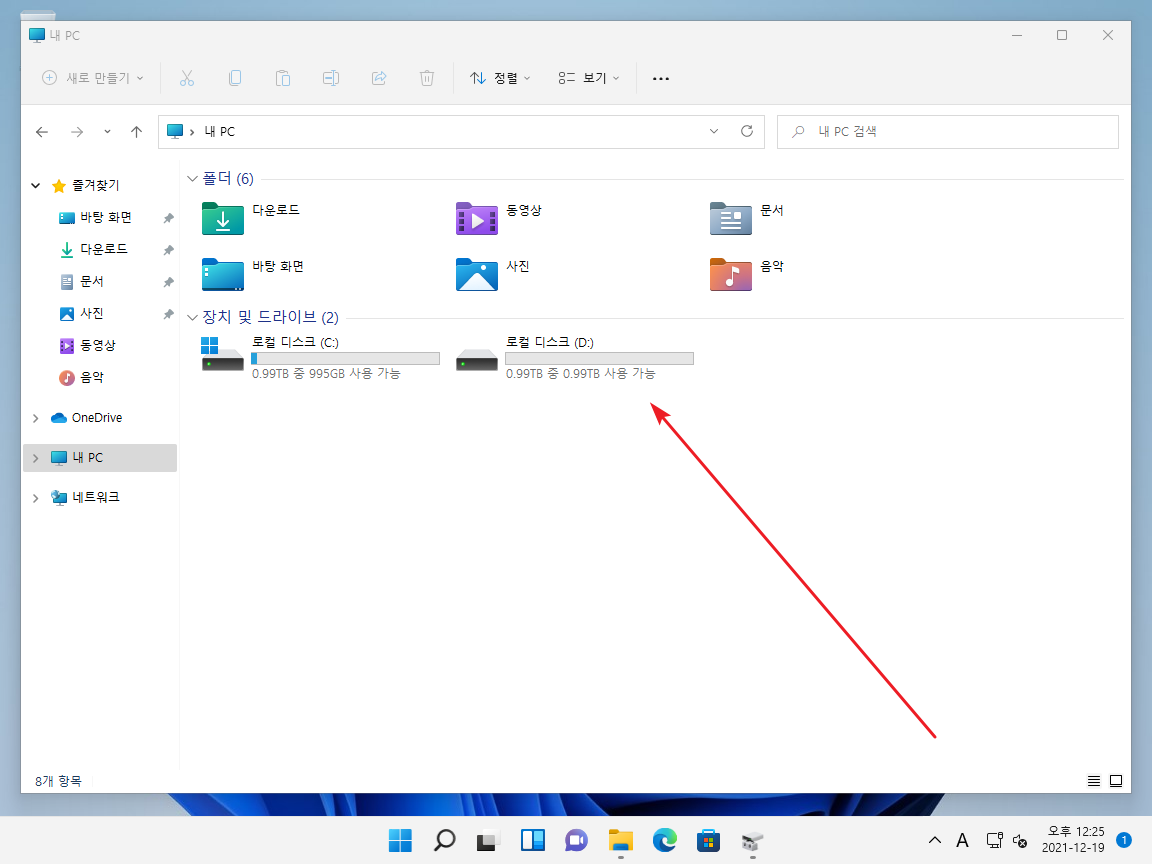Click the Paste clipboard icon
The width and height of the screenshot is (1152, 864).
pyautogui.click(x=283, y=78)
